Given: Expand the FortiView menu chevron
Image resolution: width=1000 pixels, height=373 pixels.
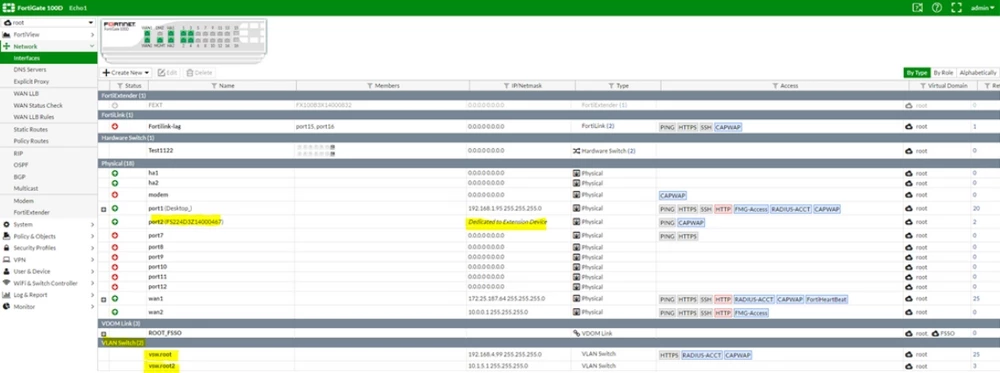Looking at the screenshot, I should pos(92,34).
